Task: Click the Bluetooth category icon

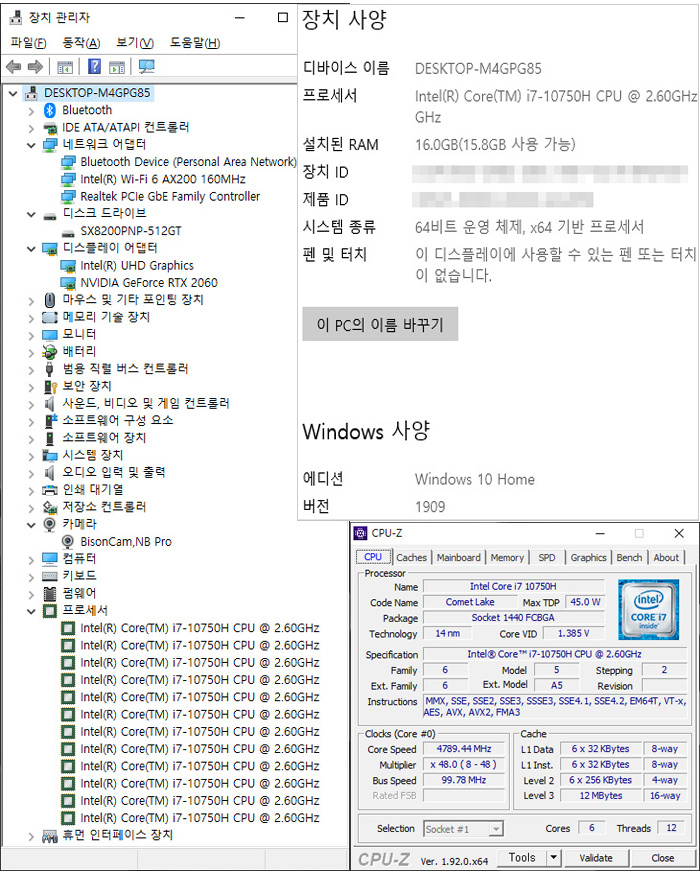Action: point(50,110)
